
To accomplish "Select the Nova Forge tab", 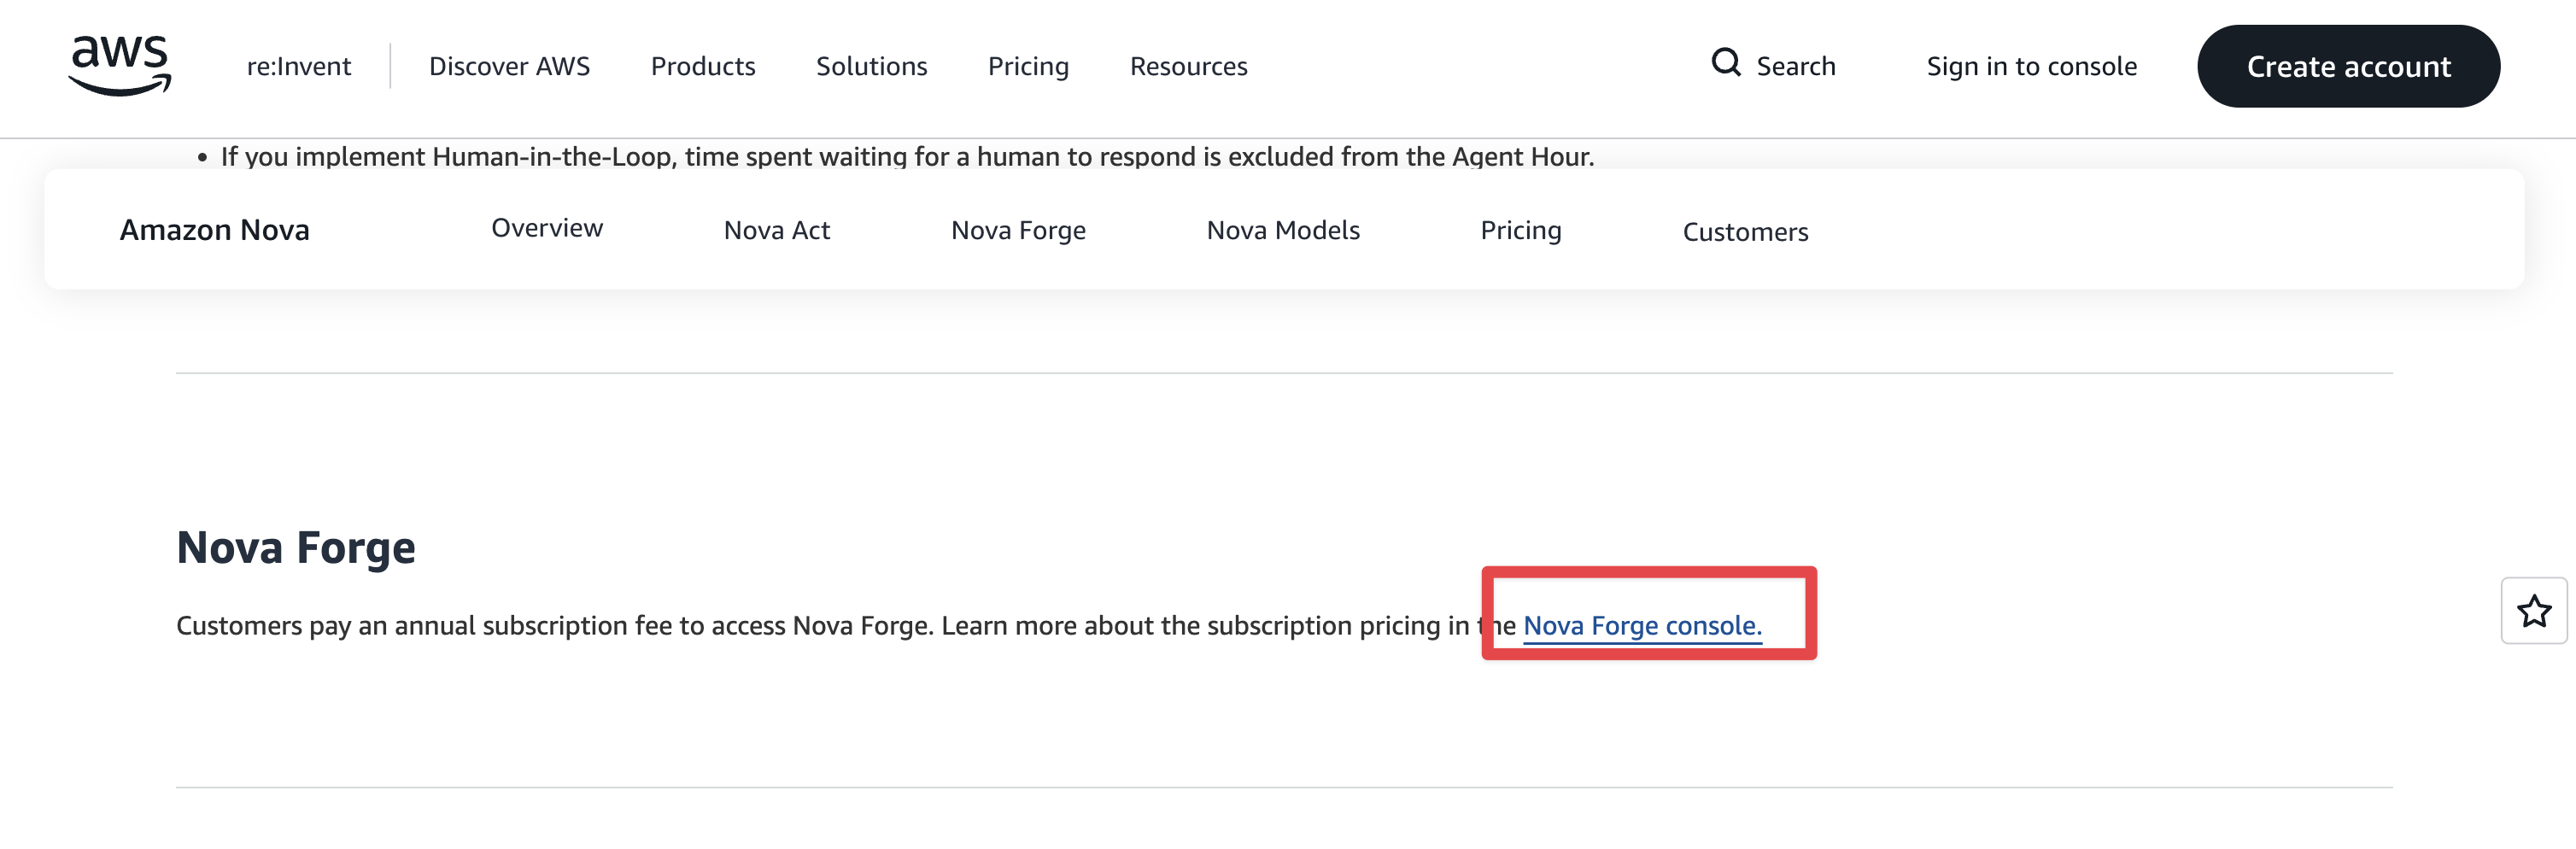I will click(x=1017, y=230).
